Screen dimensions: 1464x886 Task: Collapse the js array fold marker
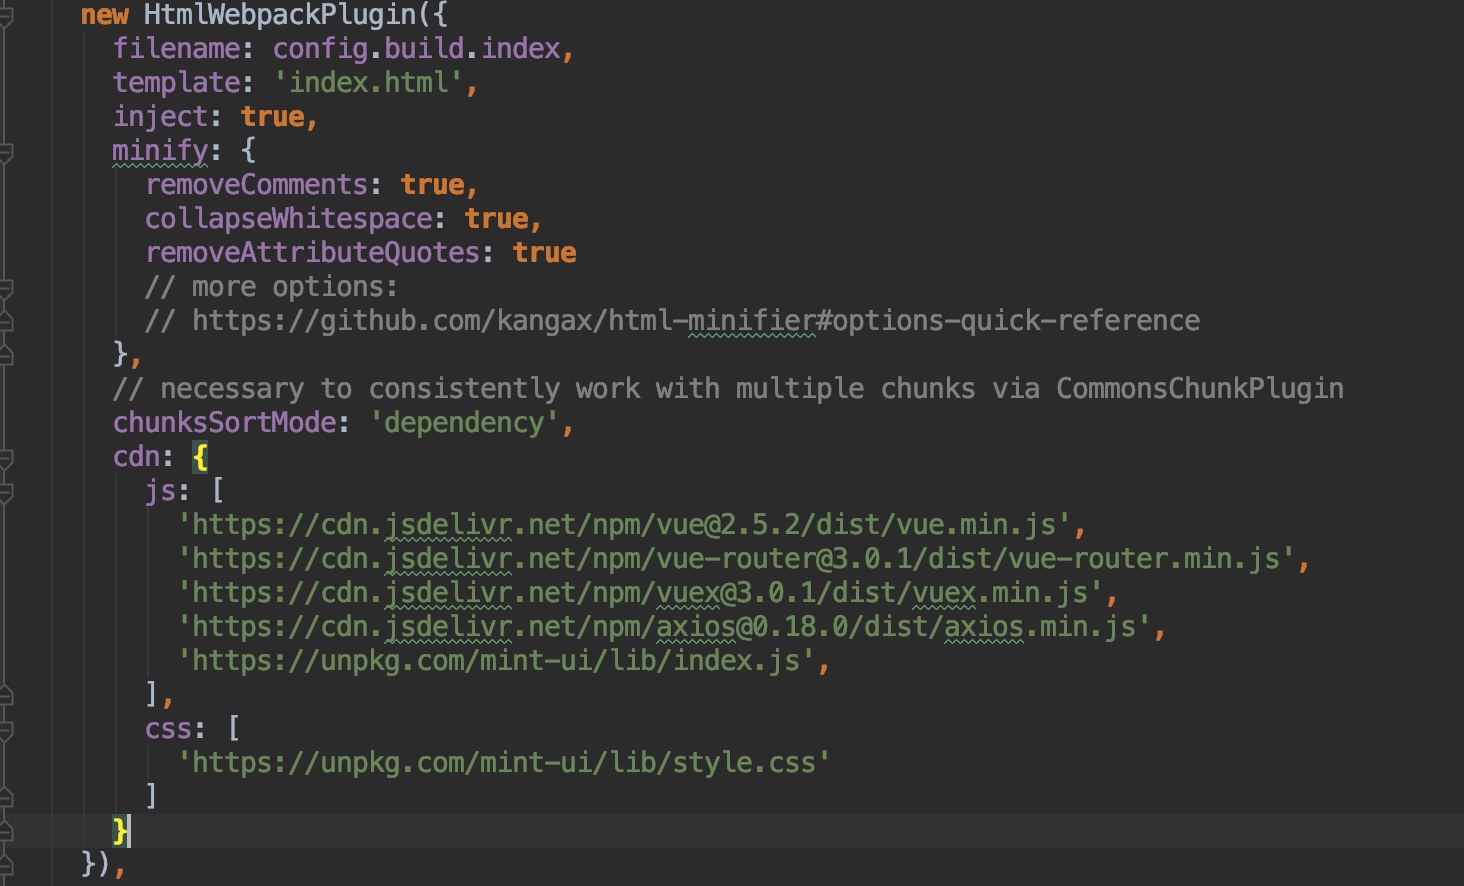click(5, 493)
